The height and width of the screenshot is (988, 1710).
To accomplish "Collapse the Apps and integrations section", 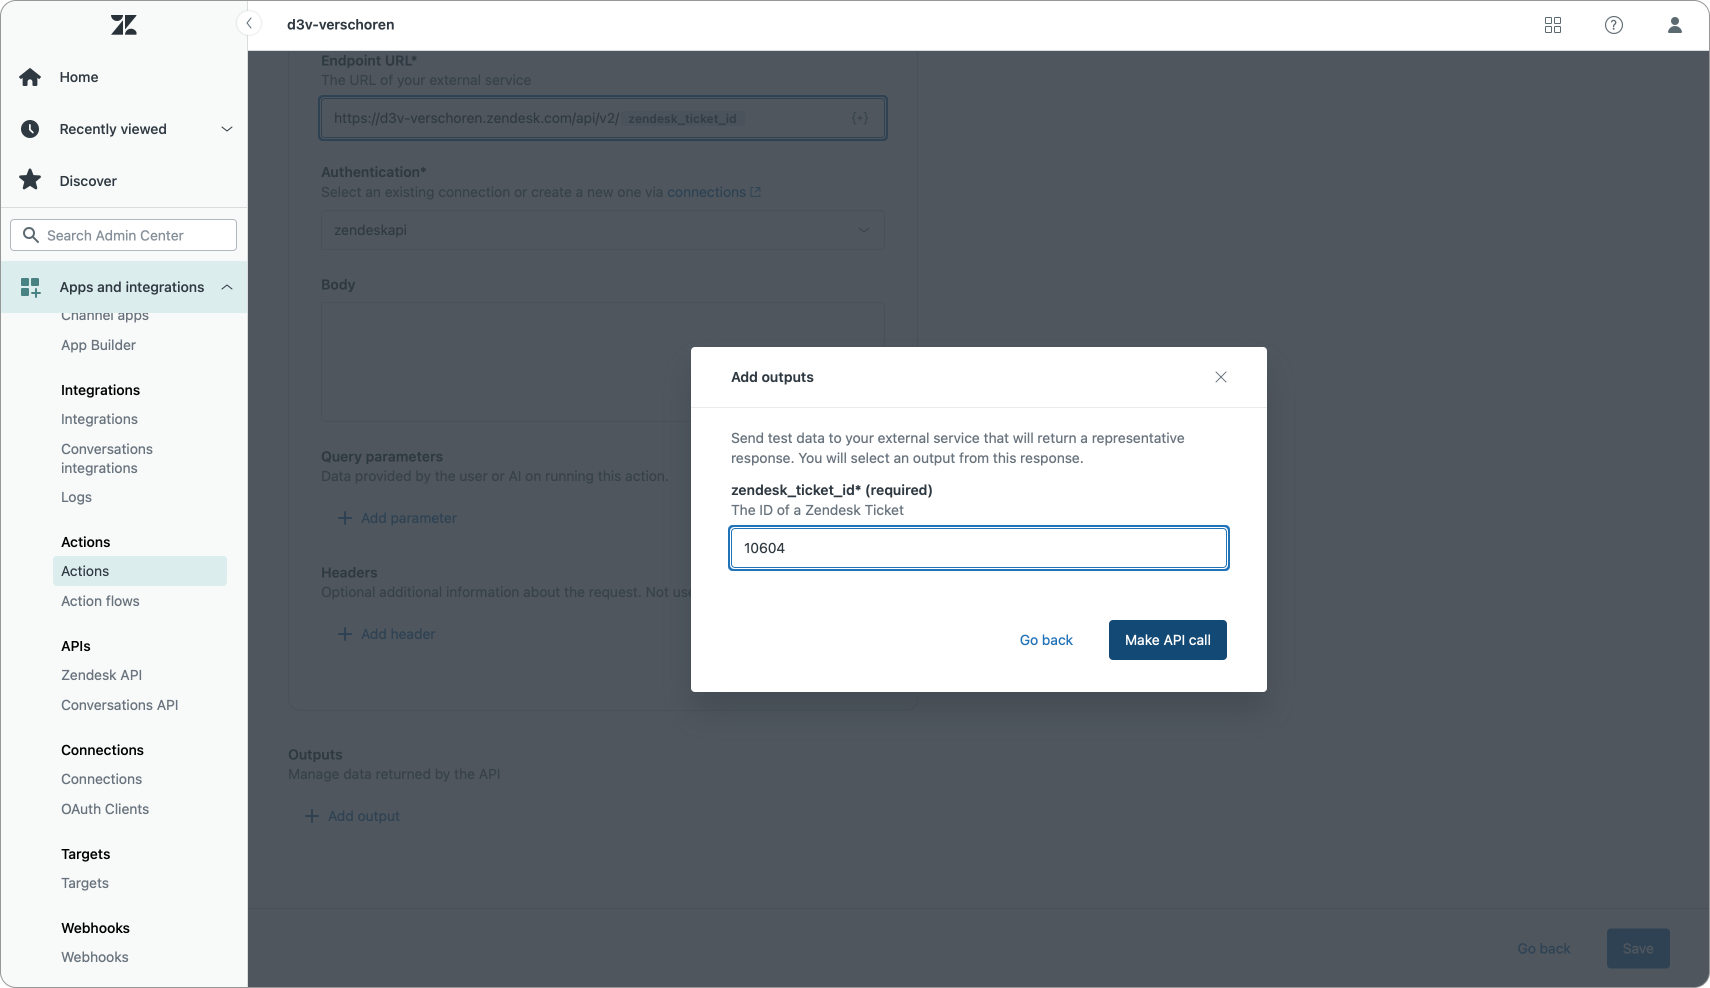I will pos(227,287).
